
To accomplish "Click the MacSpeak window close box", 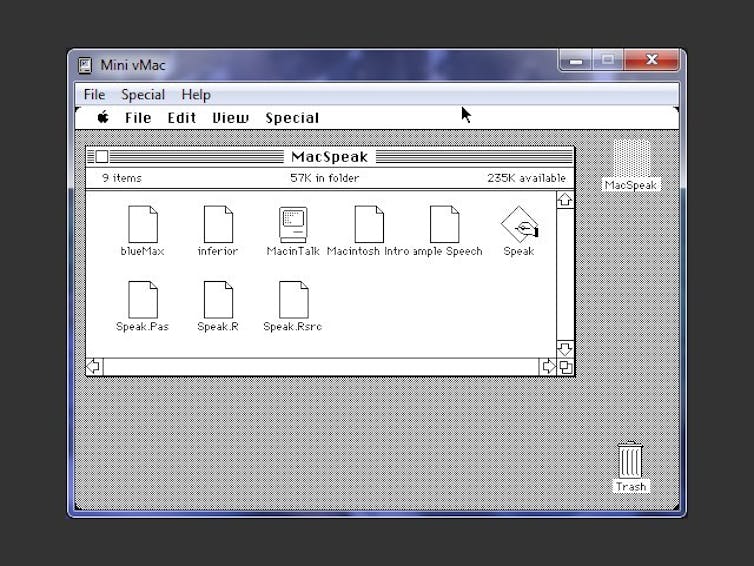I will coord(102,157).
